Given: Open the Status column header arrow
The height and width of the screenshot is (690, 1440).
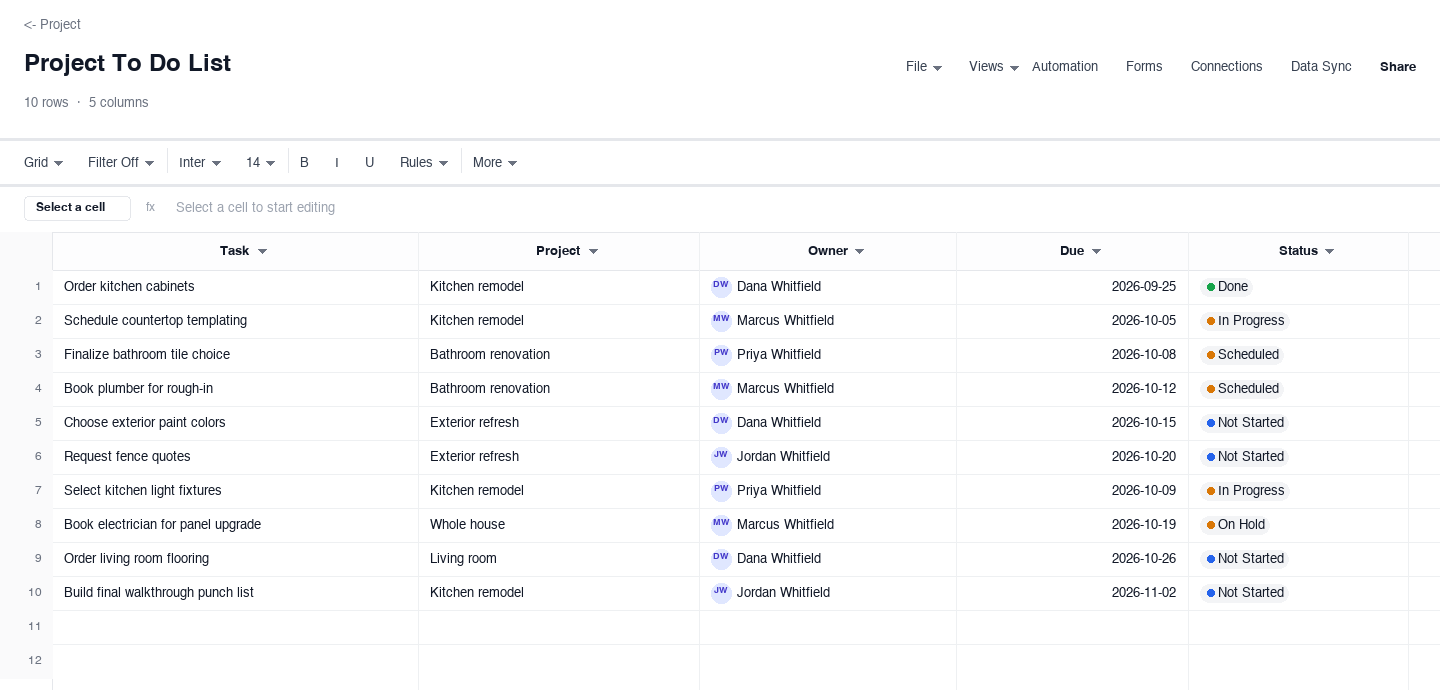Looking at the screenshot, I should pyautogui.click(x=1330, y=252).
